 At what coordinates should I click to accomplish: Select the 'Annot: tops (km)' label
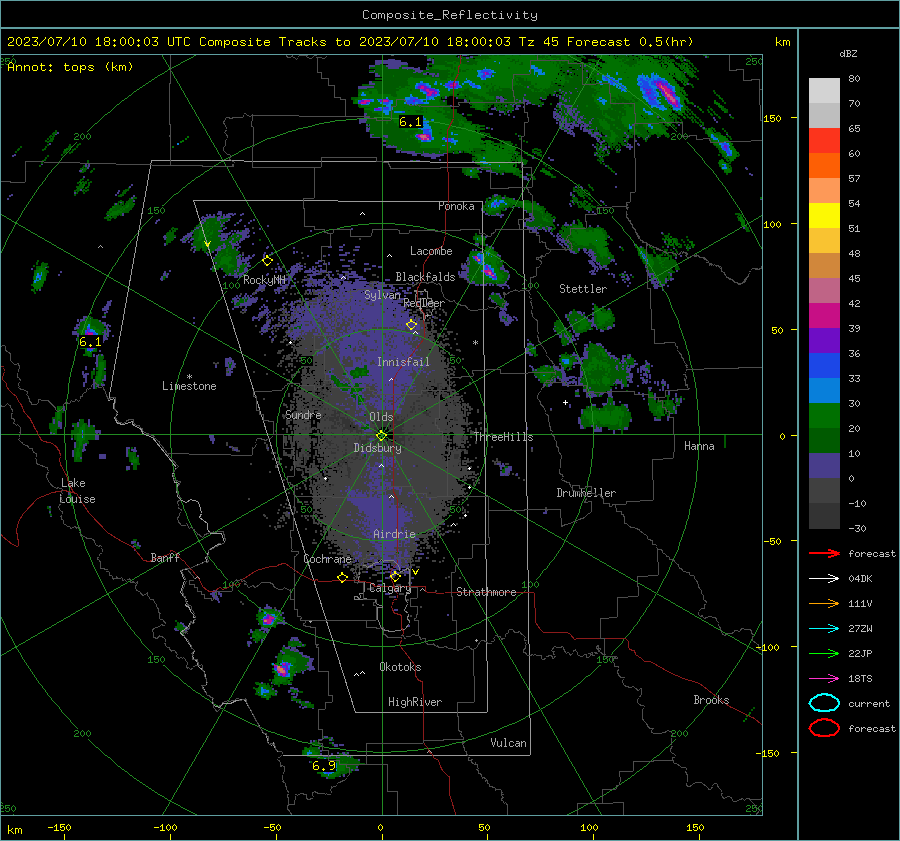click(70, 67)
